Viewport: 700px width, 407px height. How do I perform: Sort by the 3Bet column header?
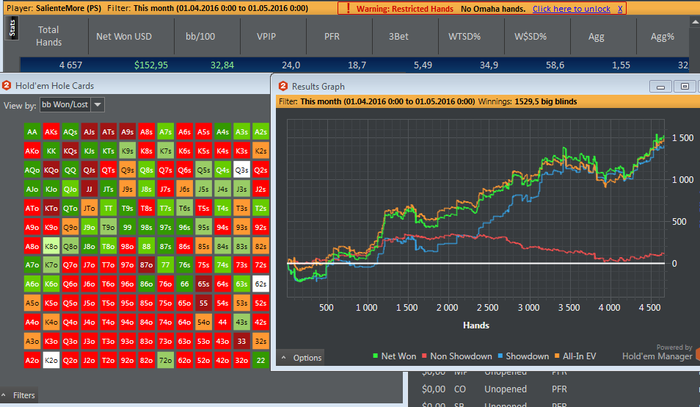click(x=398, y=37)
